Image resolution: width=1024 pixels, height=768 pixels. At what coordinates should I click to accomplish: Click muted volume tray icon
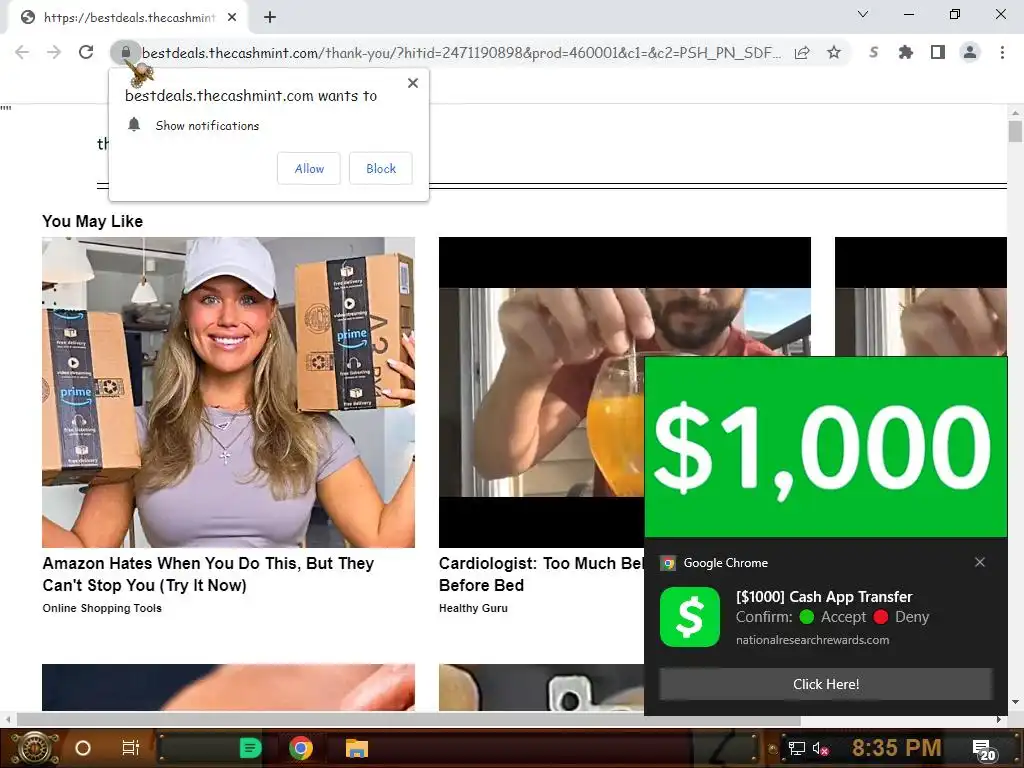pos(821,748)
